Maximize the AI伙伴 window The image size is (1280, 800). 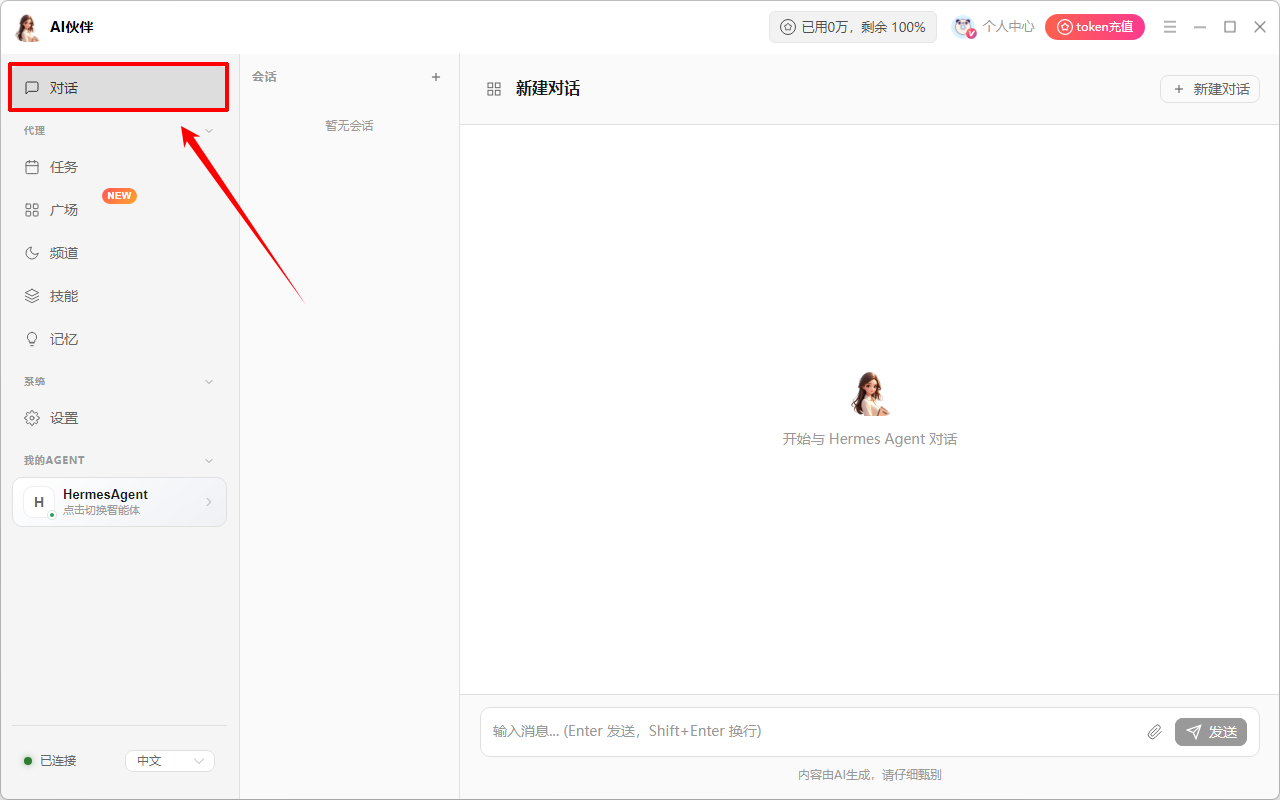1230,27
